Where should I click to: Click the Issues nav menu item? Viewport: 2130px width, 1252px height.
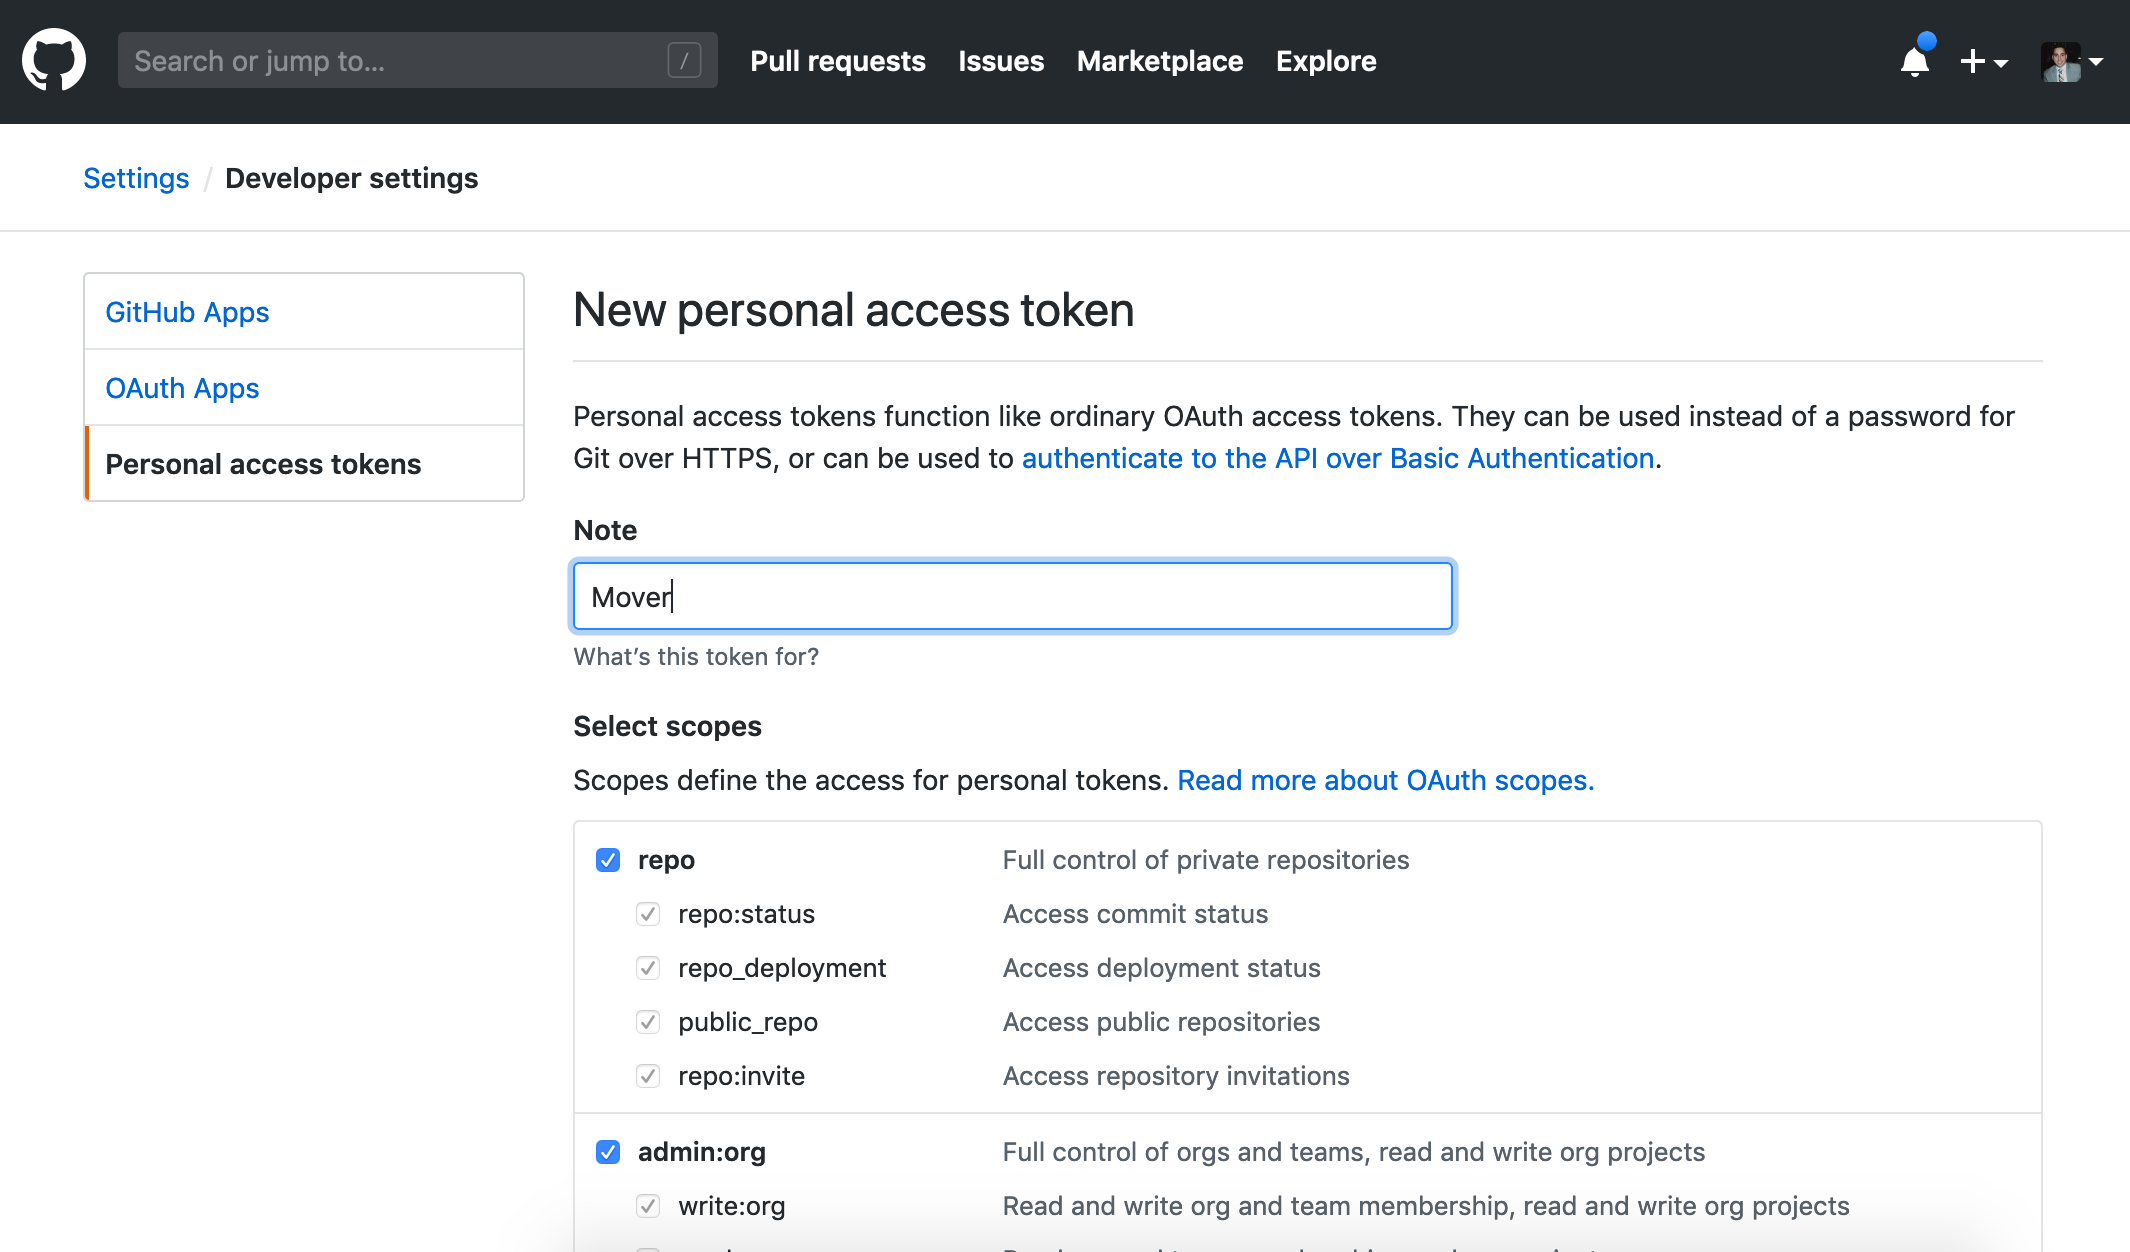pos(1002,61)
